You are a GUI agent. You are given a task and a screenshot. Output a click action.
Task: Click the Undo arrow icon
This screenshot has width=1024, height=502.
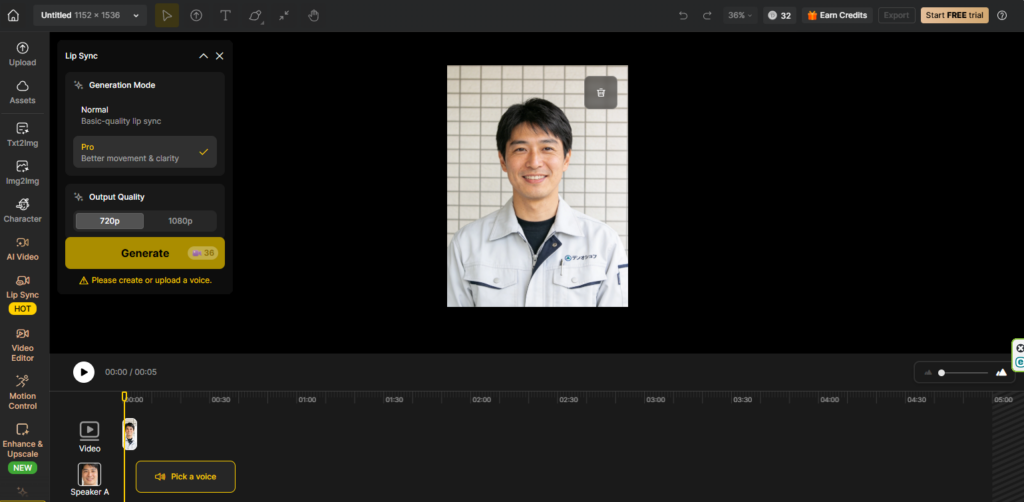coord(683,15)
